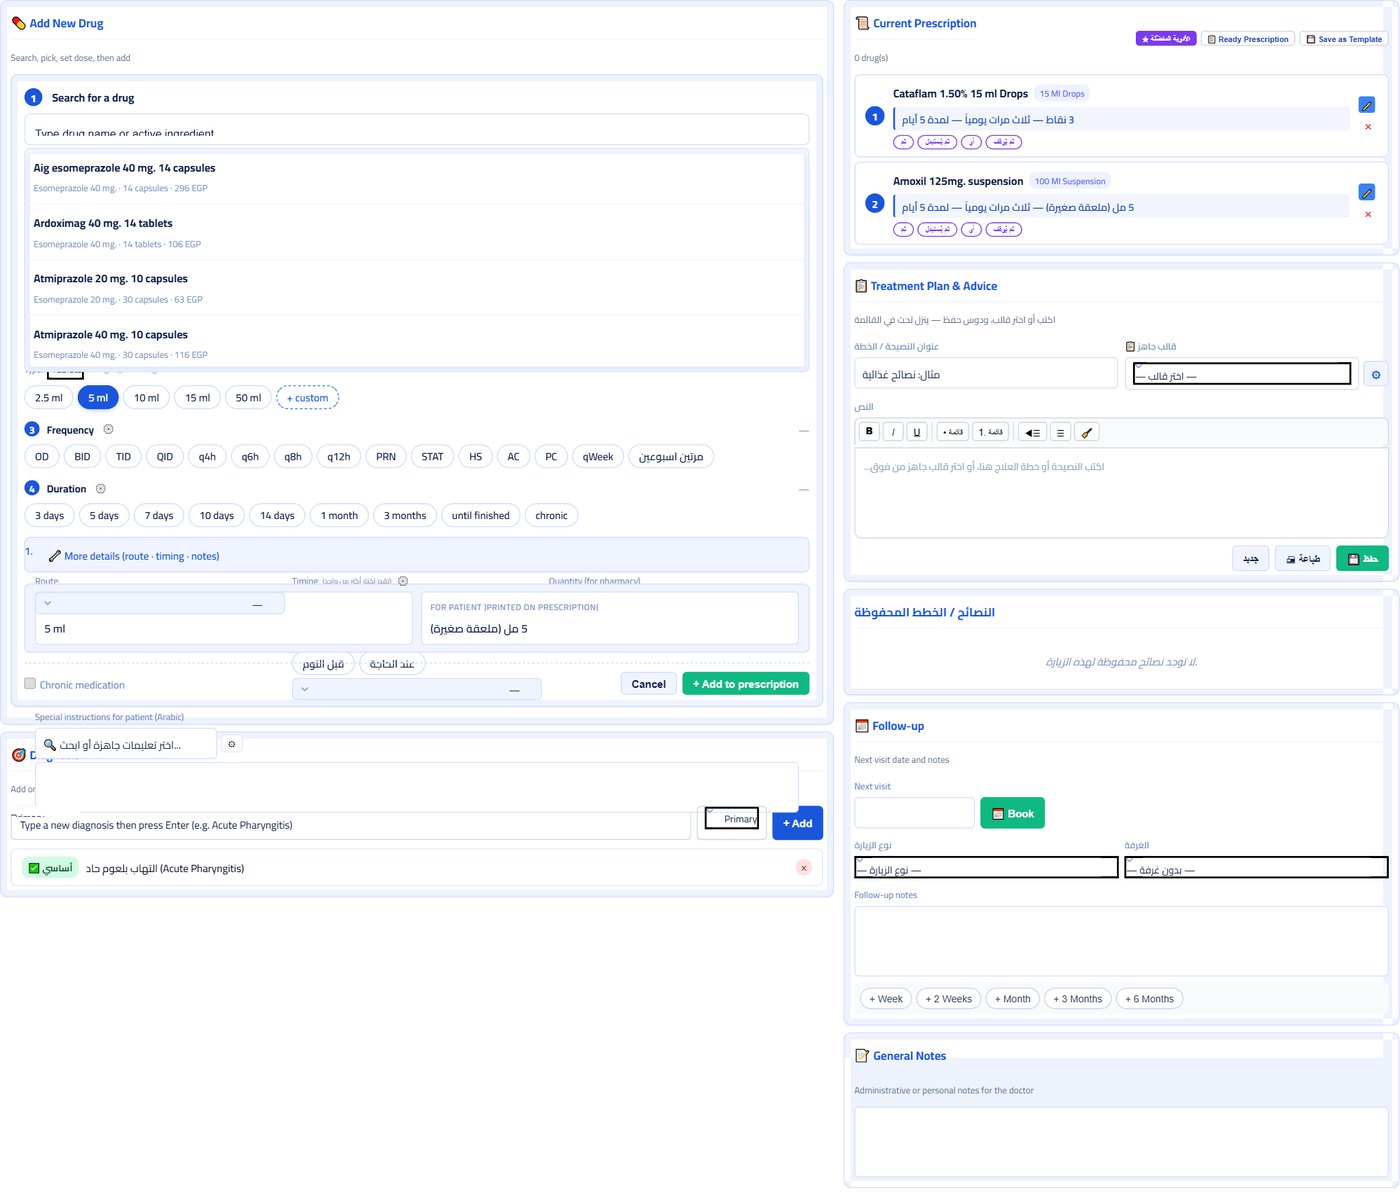Click the gear icon beside Duration
The width and height of the screenshot is (1400, 1195).
coord(100,489)
